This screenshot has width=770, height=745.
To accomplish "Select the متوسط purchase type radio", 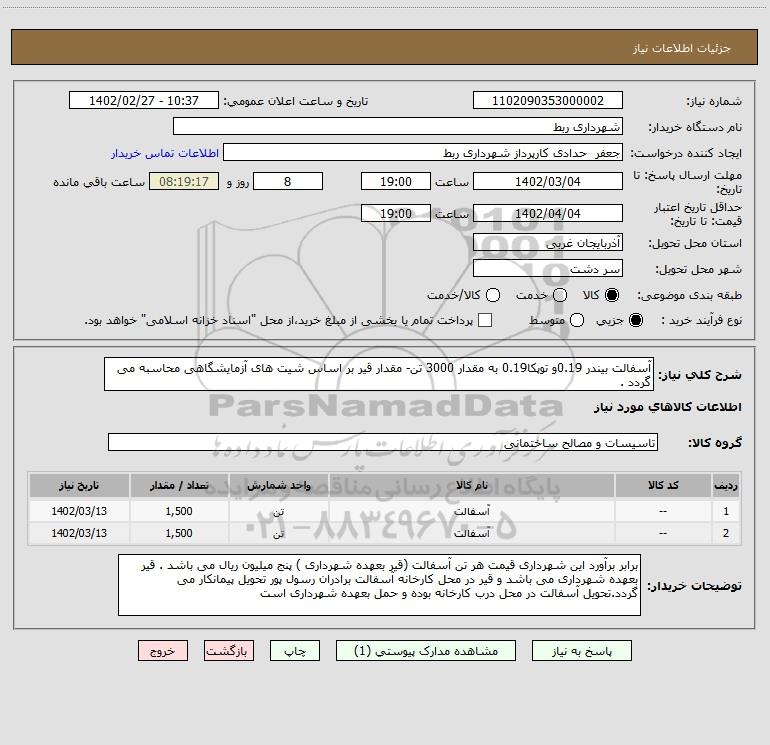I will click(x=577, y=320).
